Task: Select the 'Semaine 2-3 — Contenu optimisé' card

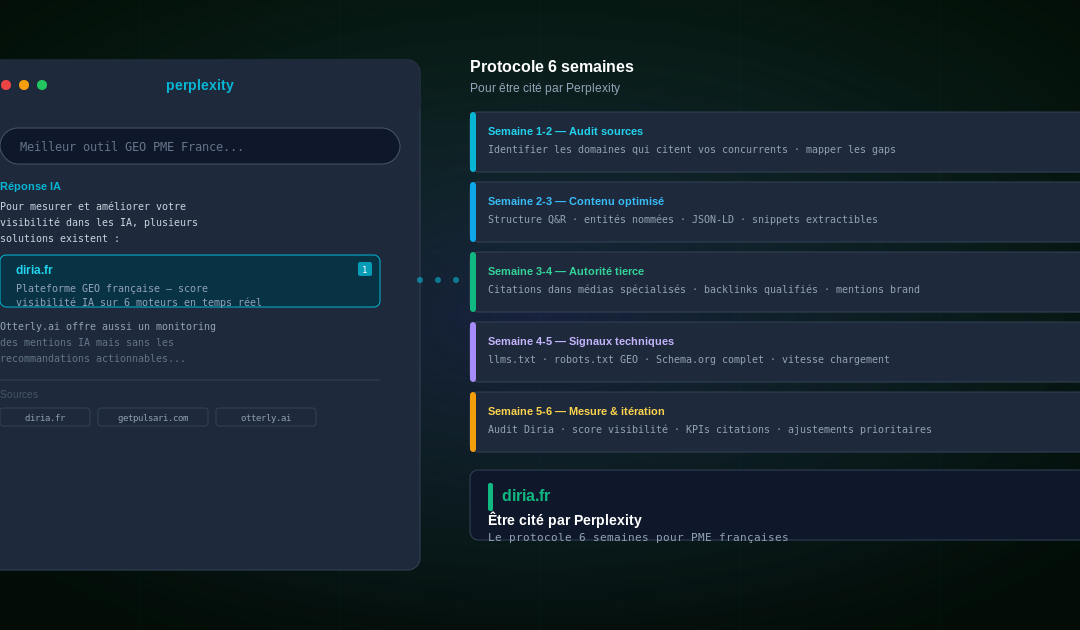Action: point(775,212)
